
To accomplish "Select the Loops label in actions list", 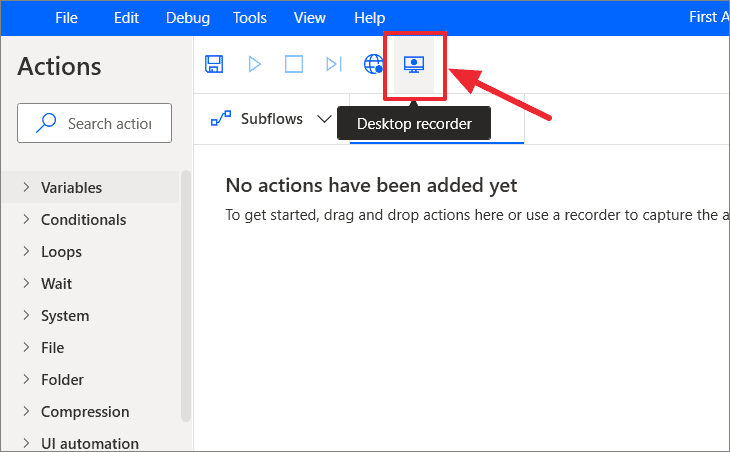I will [x=61, y=252].
